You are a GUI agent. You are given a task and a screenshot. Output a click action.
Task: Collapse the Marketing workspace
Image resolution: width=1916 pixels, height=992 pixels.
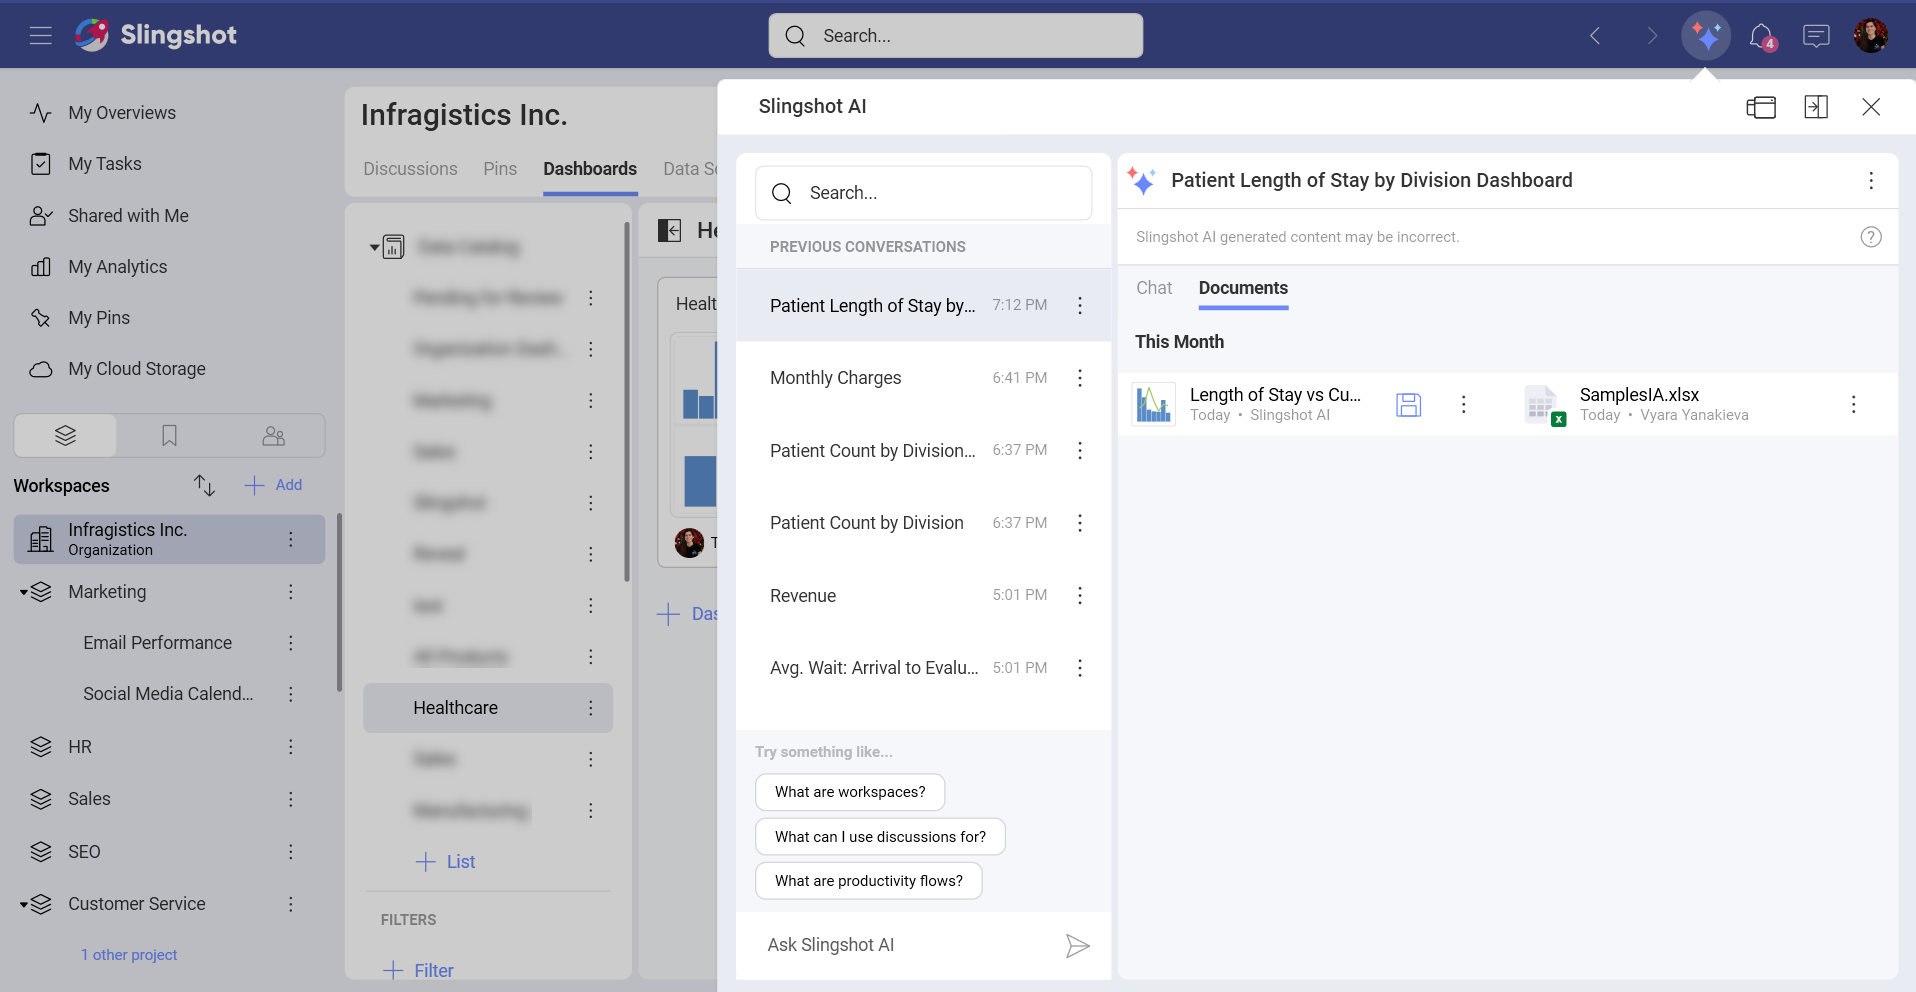(23, 593)
